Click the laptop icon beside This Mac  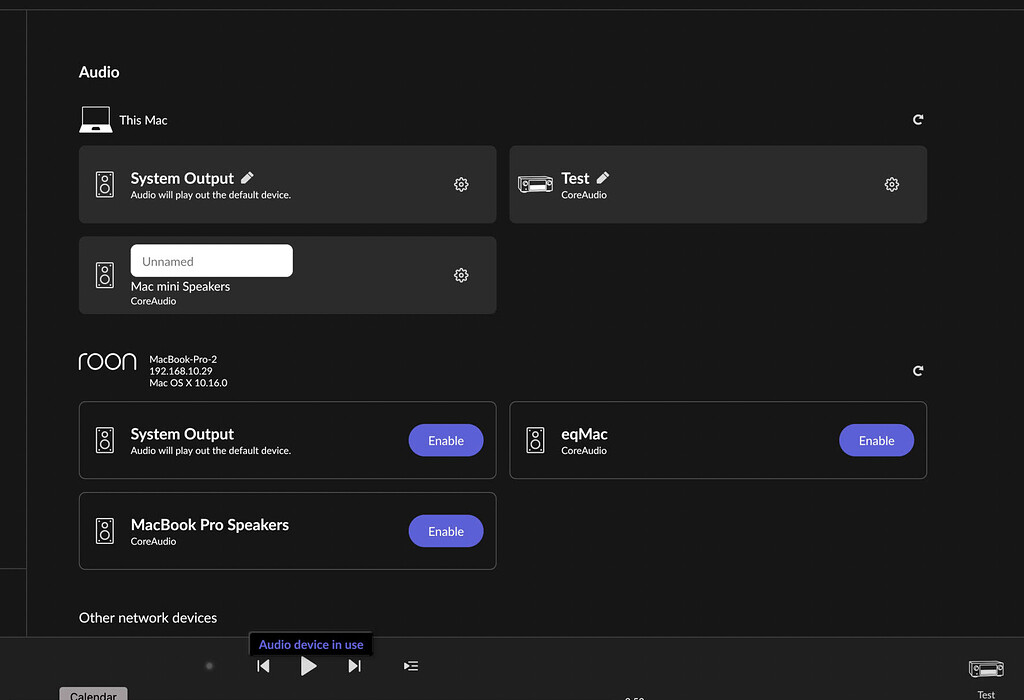pos(95,120)
